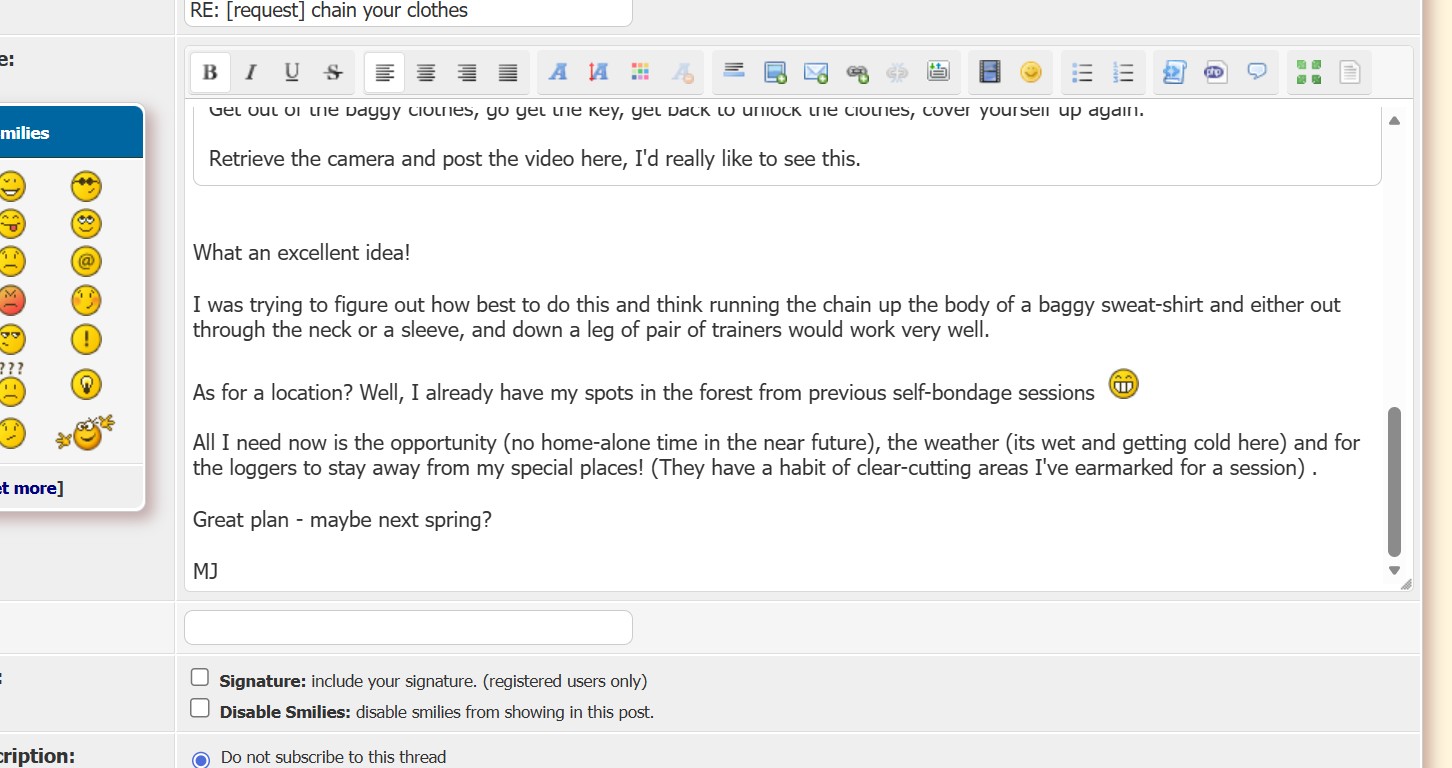This screenshot has height=768, width=1452.
Task: Insert an image into post
Action: pyautogui.click(x=775, y=72)
